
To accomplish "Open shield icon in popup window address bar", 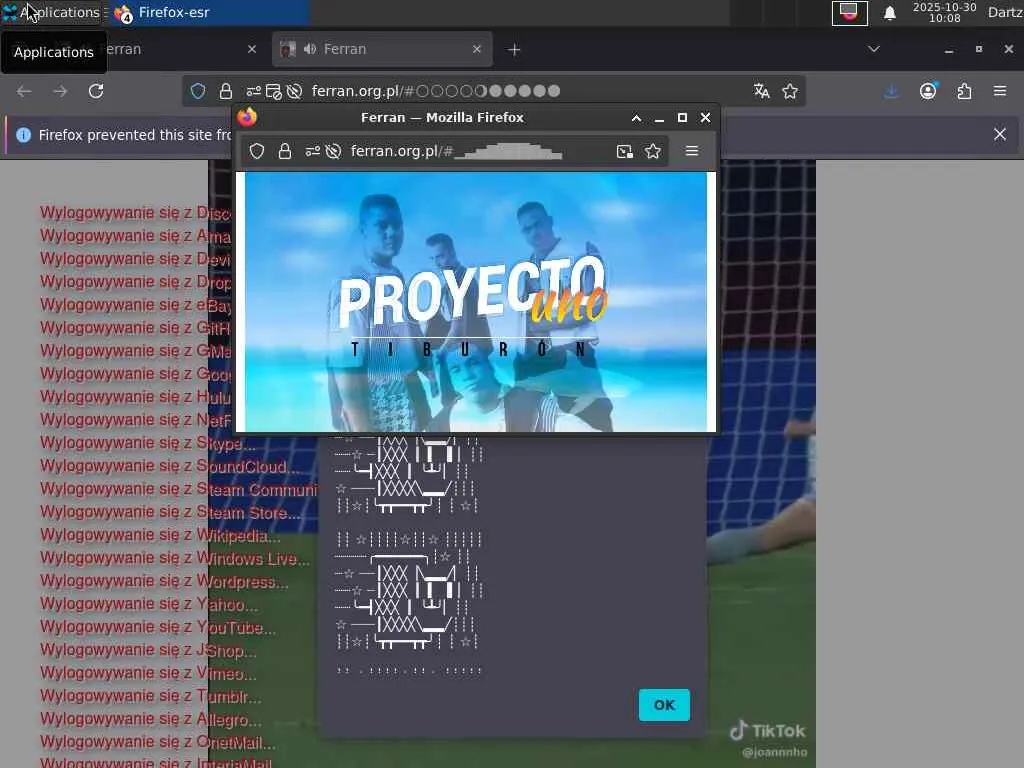I will click(257, 152).
